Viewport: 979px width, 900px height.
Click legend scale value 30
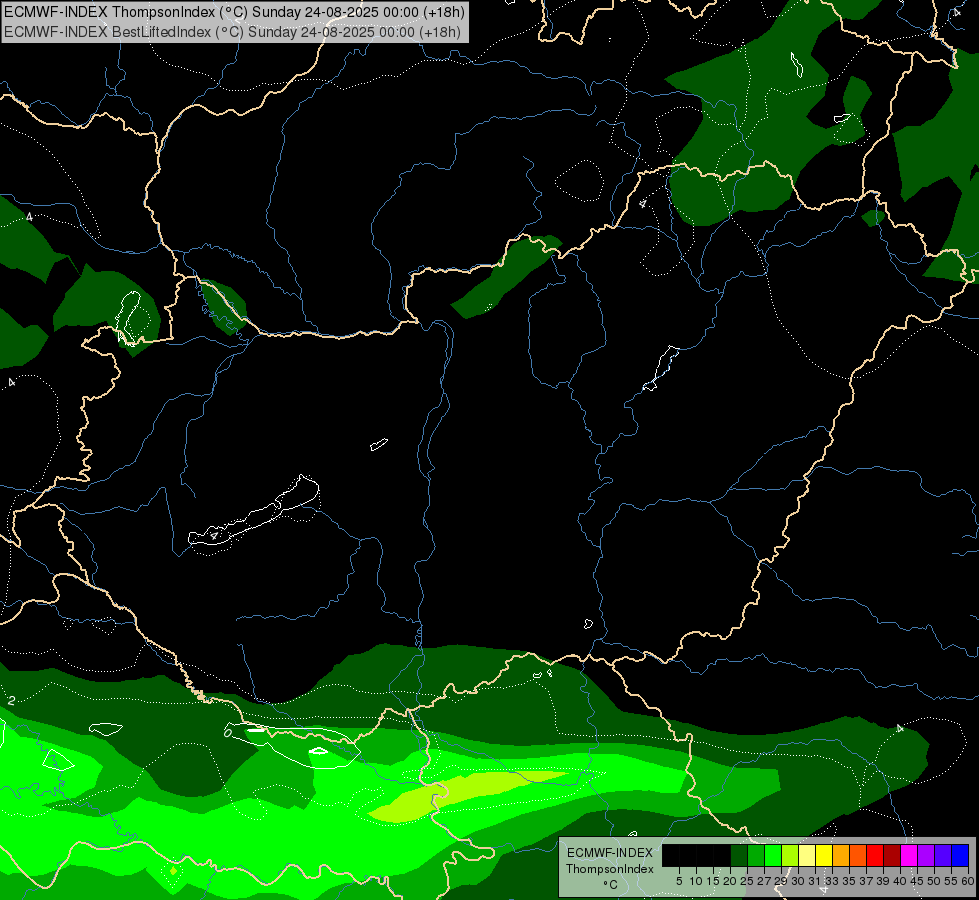pos(798,881)
